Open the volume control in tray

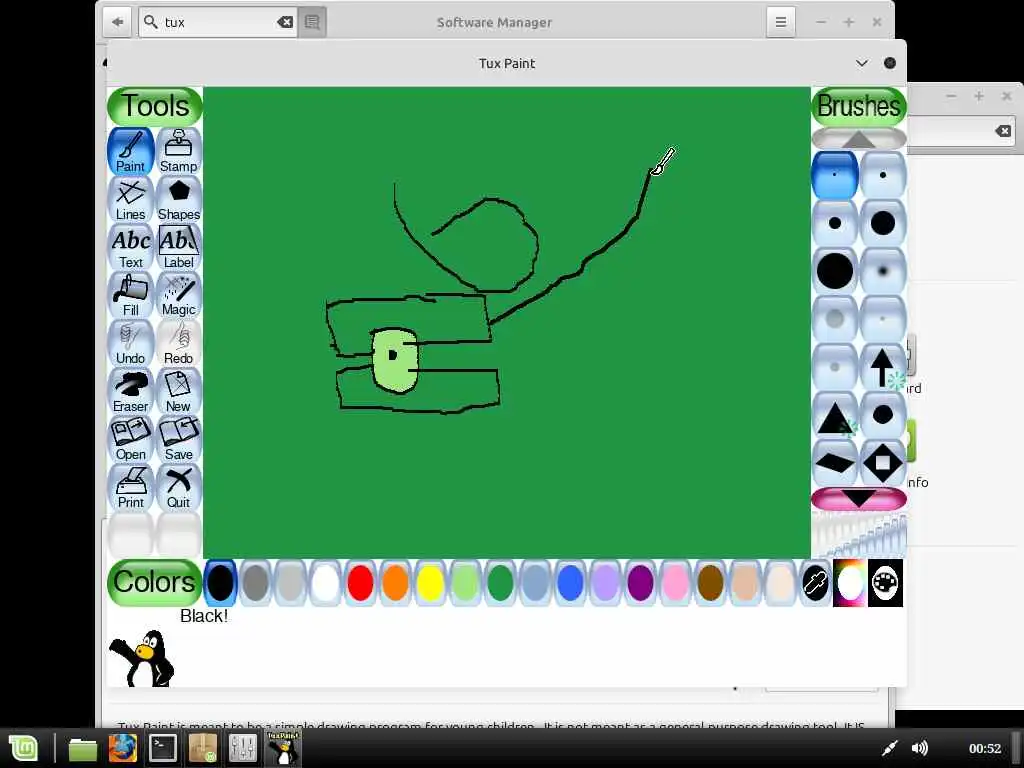point(920,748)
